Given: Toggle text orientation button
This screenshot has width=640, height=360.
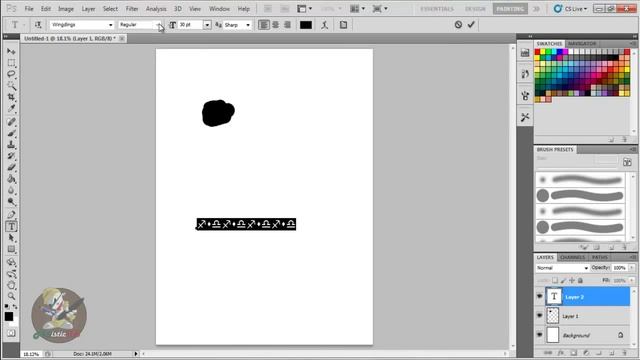Looking at the screenshot, I should click(38, 25).
